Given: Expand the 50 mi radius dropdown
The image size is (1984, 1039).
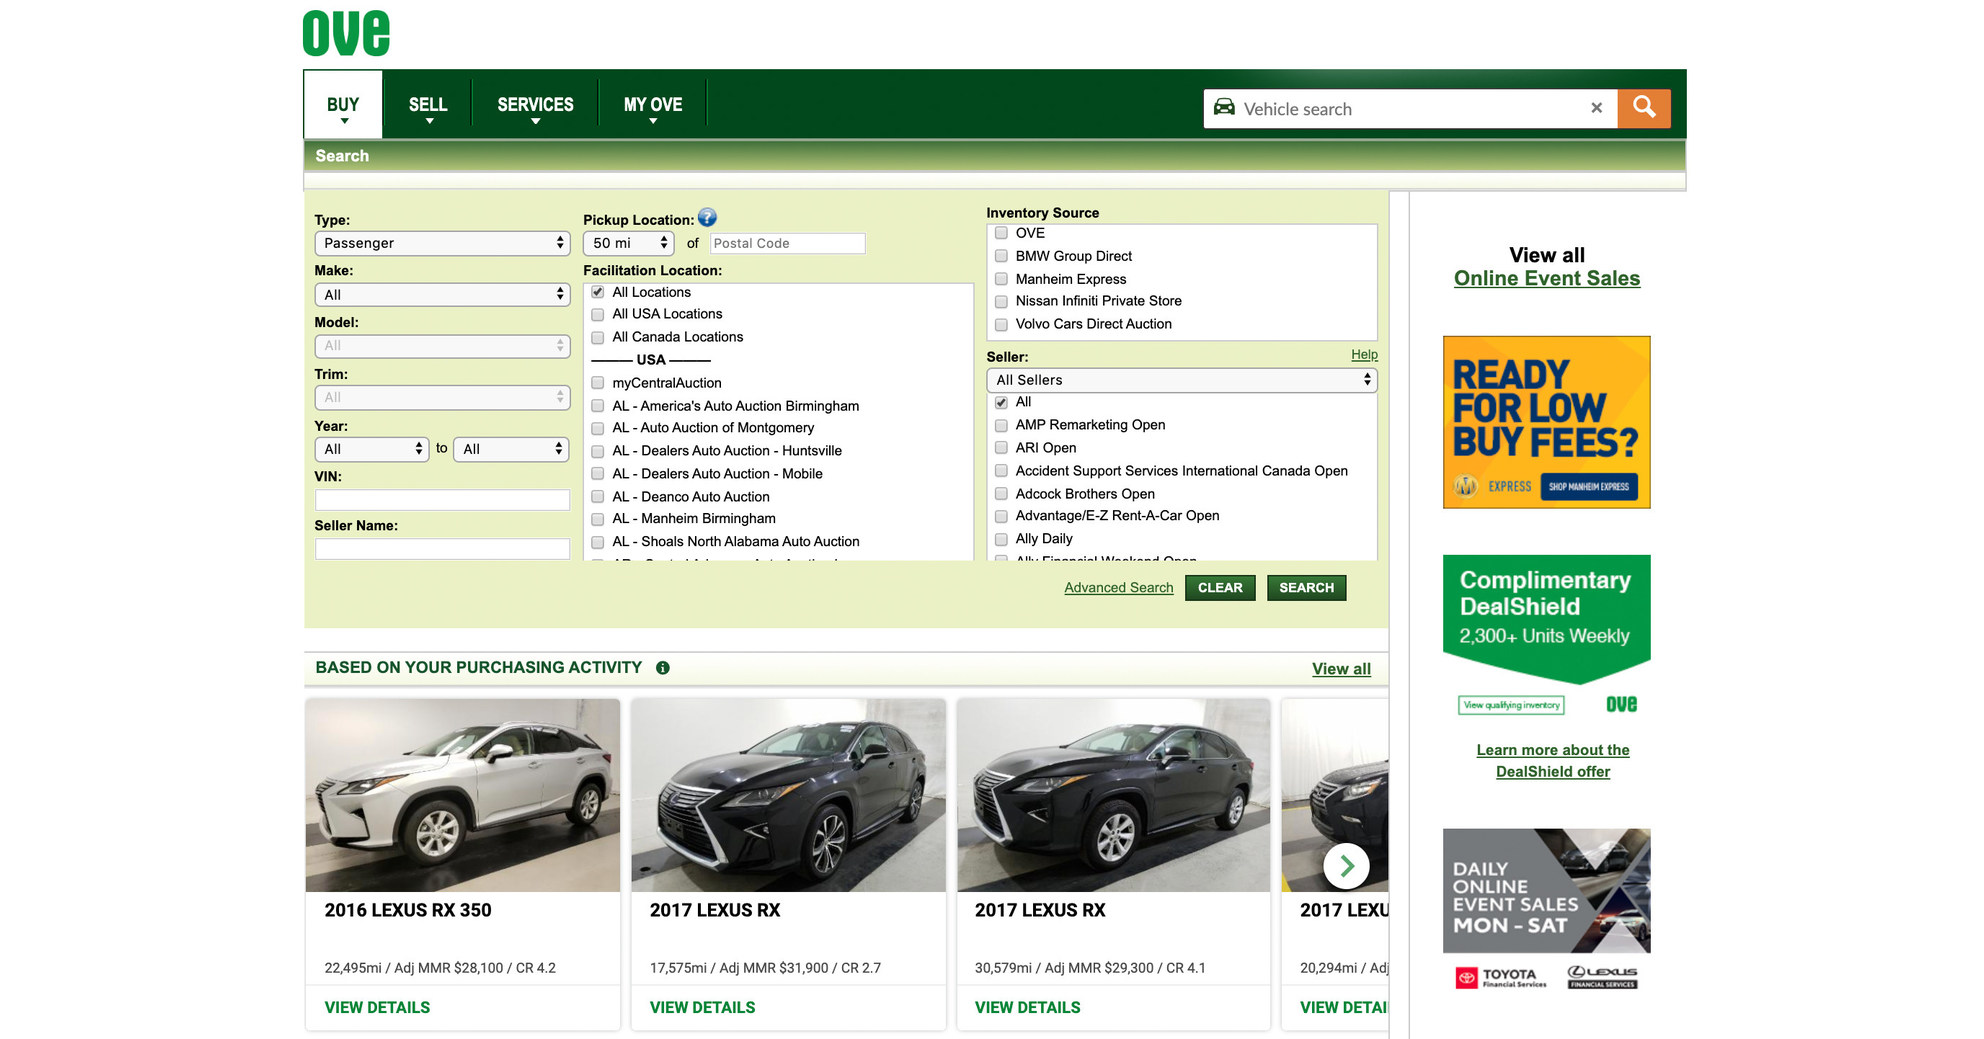Looking at the screenshot, I should point(628,243).
